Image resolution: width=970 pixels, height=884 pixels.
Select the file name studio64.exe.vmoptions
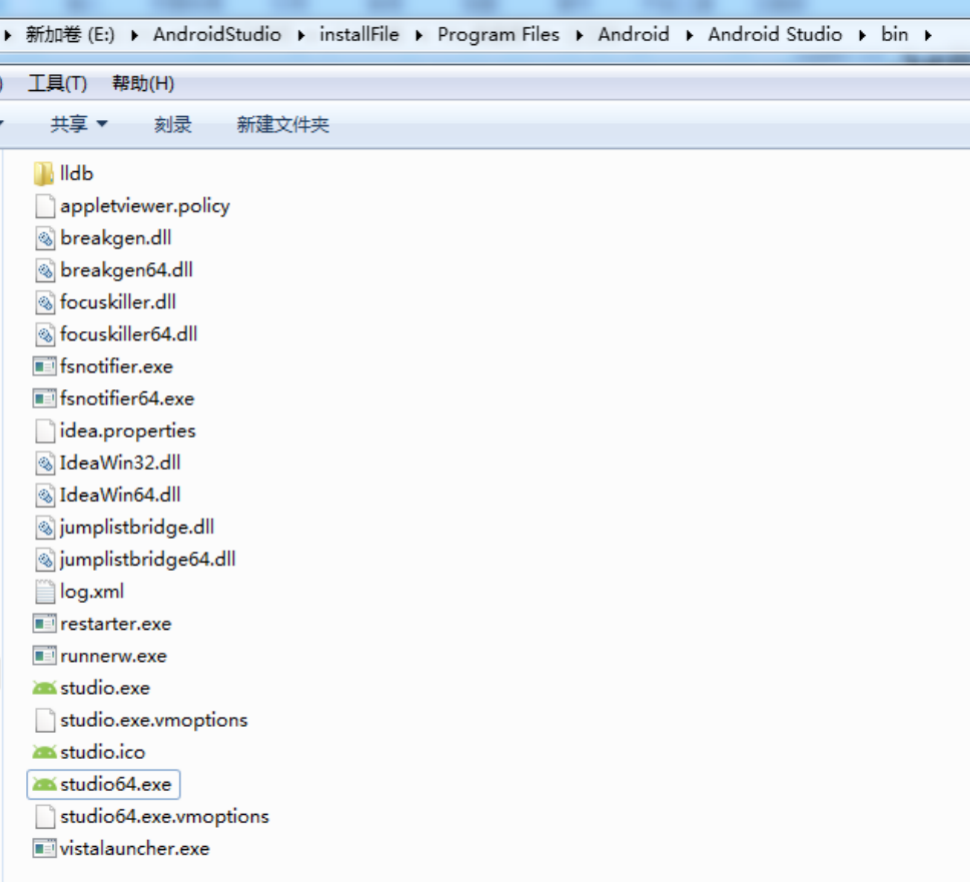[x=165, y=817]
